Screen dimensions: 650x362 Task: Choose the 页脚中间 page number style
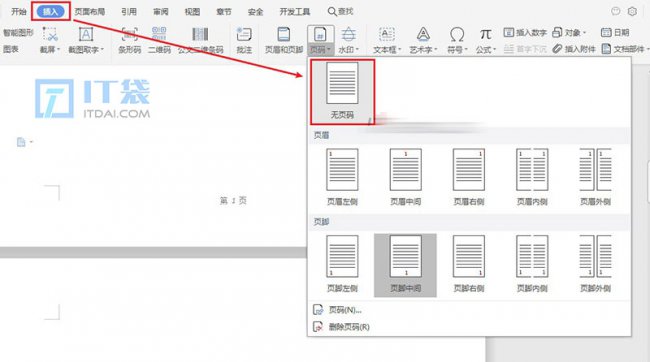point(405,265)
